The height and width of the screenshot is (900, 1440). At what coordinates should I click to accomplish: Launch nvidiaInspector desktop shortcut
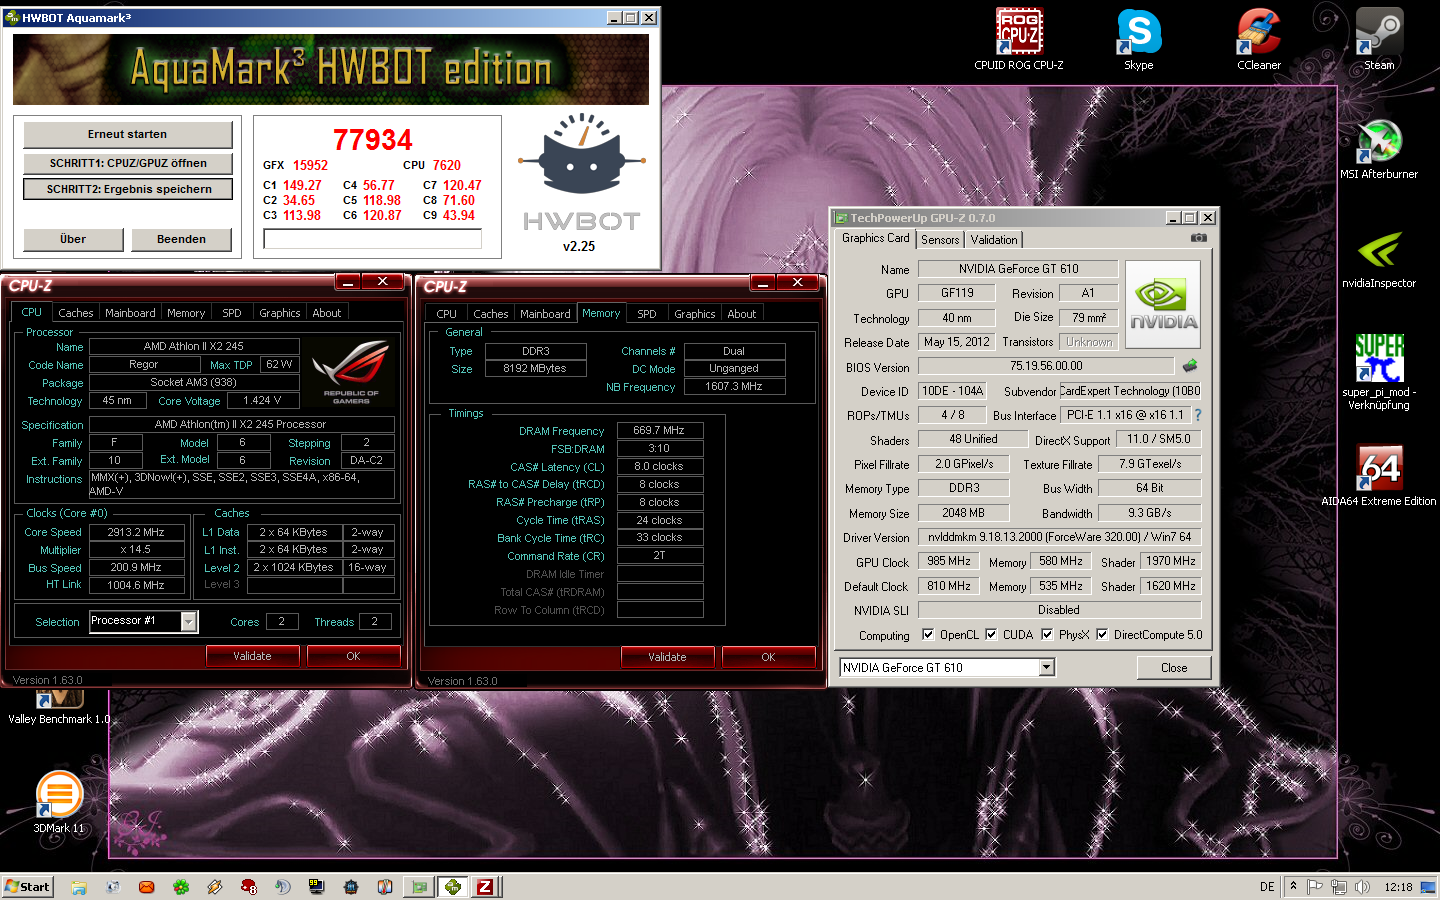[x=1379, y=258]
